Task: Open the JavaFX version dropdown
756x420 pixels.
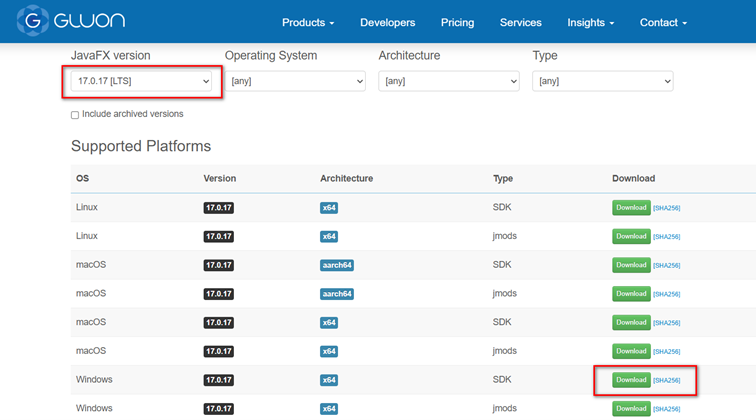Action: 141,81
